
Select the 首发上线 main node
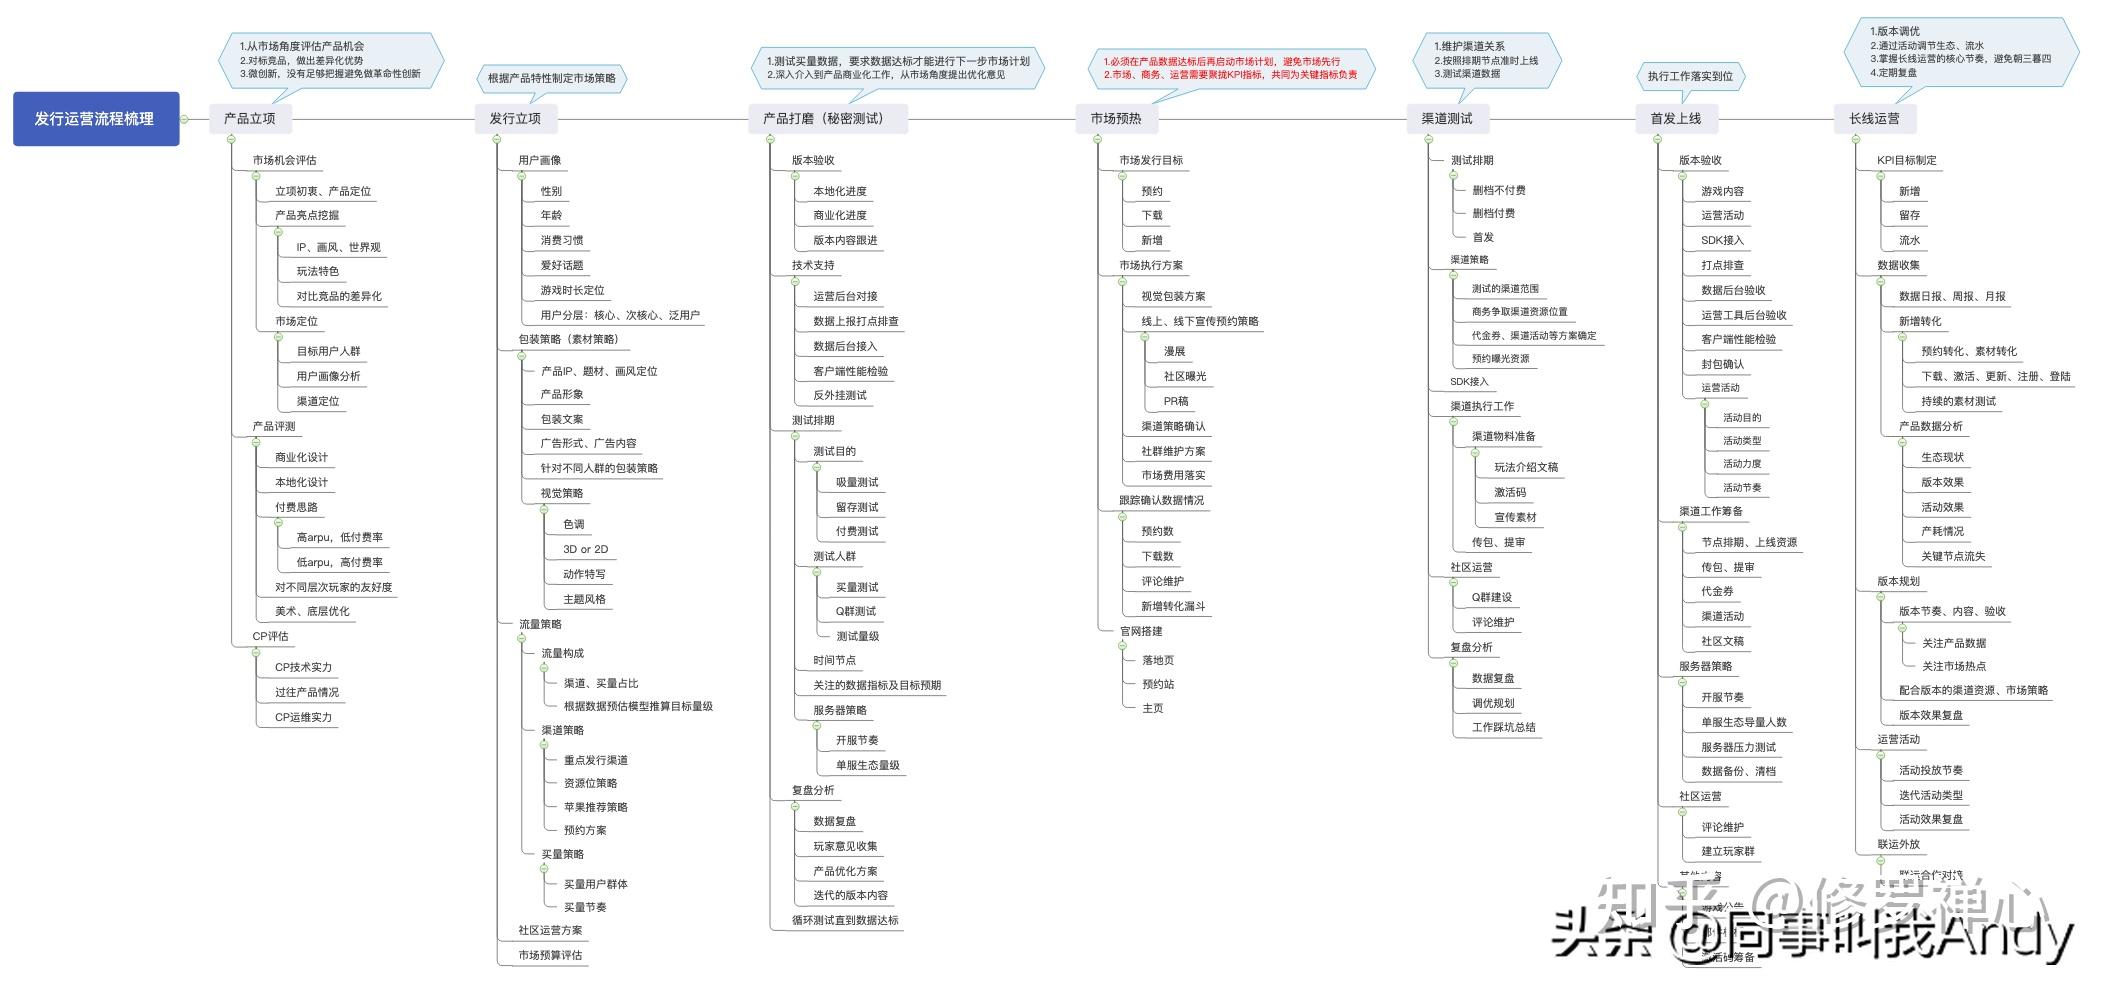[x=1676, y=119]
